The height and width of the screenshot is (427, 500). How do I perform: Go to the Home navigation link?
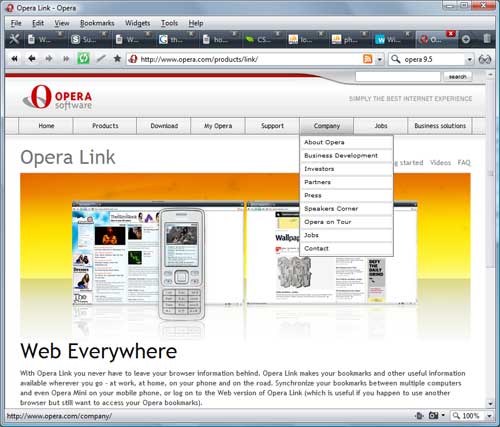point(46,126)
